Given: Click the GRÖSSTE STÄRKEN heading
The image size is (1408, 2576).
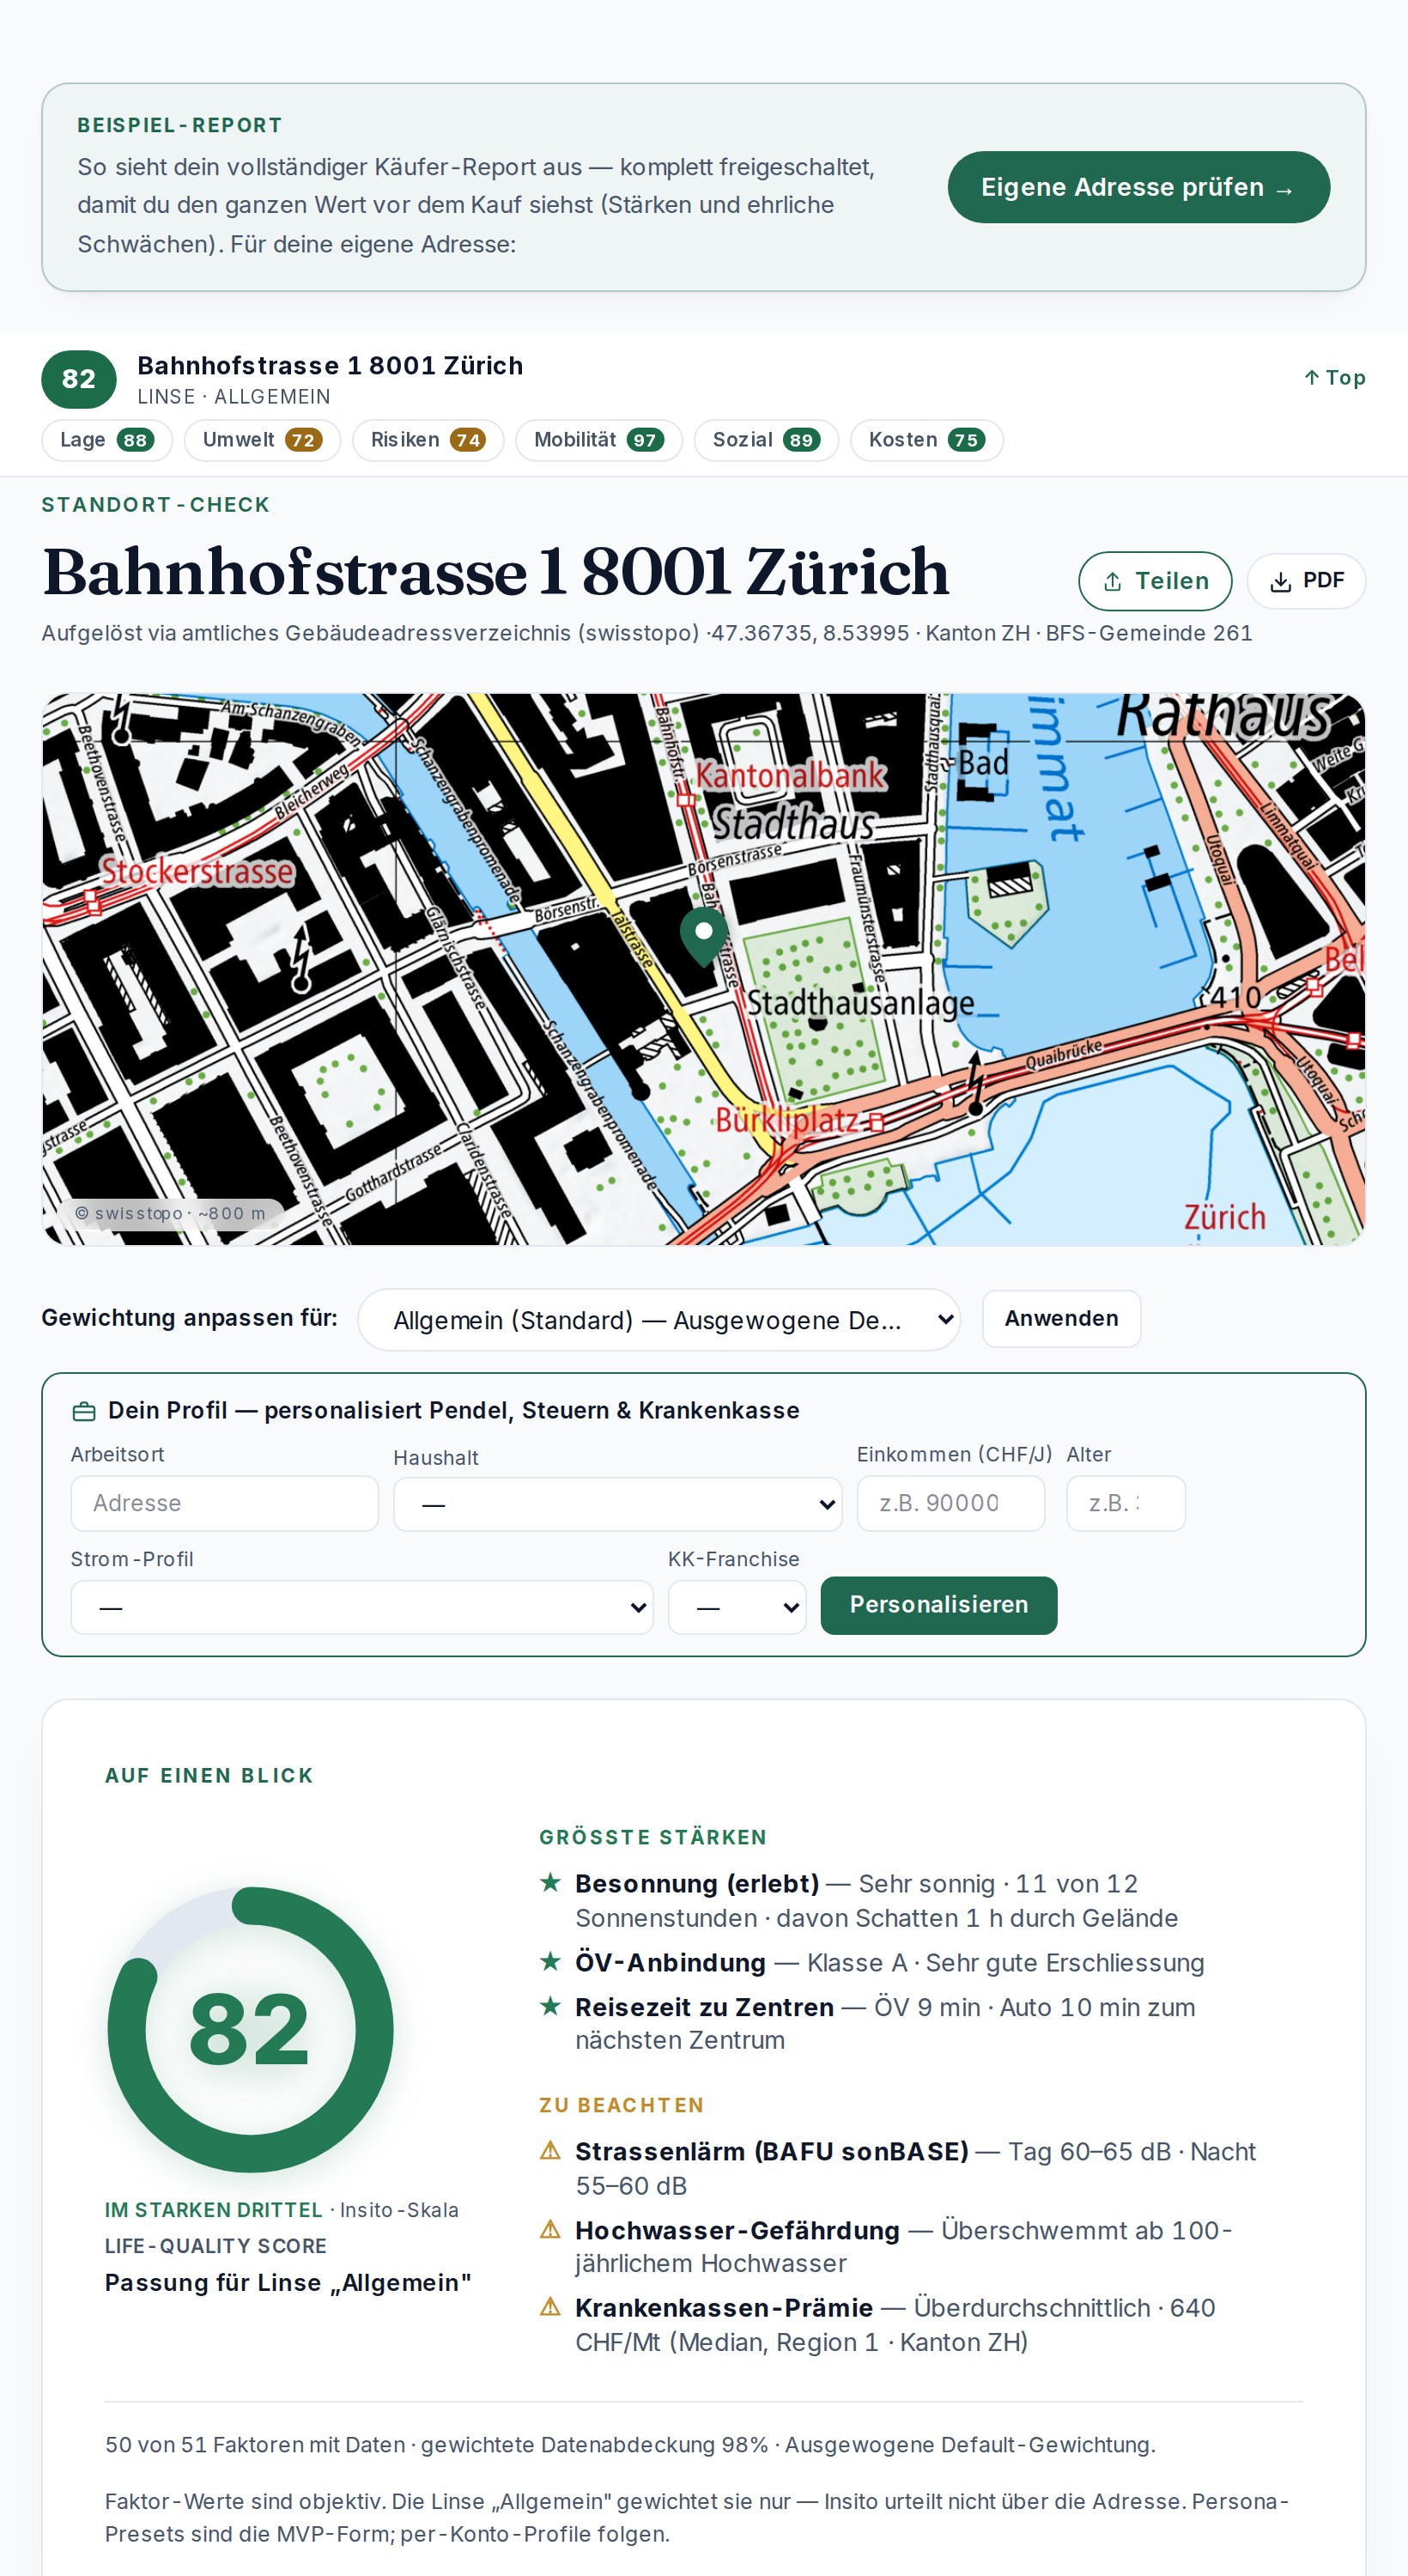Looking at the screenshot, I should pos(653,1837).
